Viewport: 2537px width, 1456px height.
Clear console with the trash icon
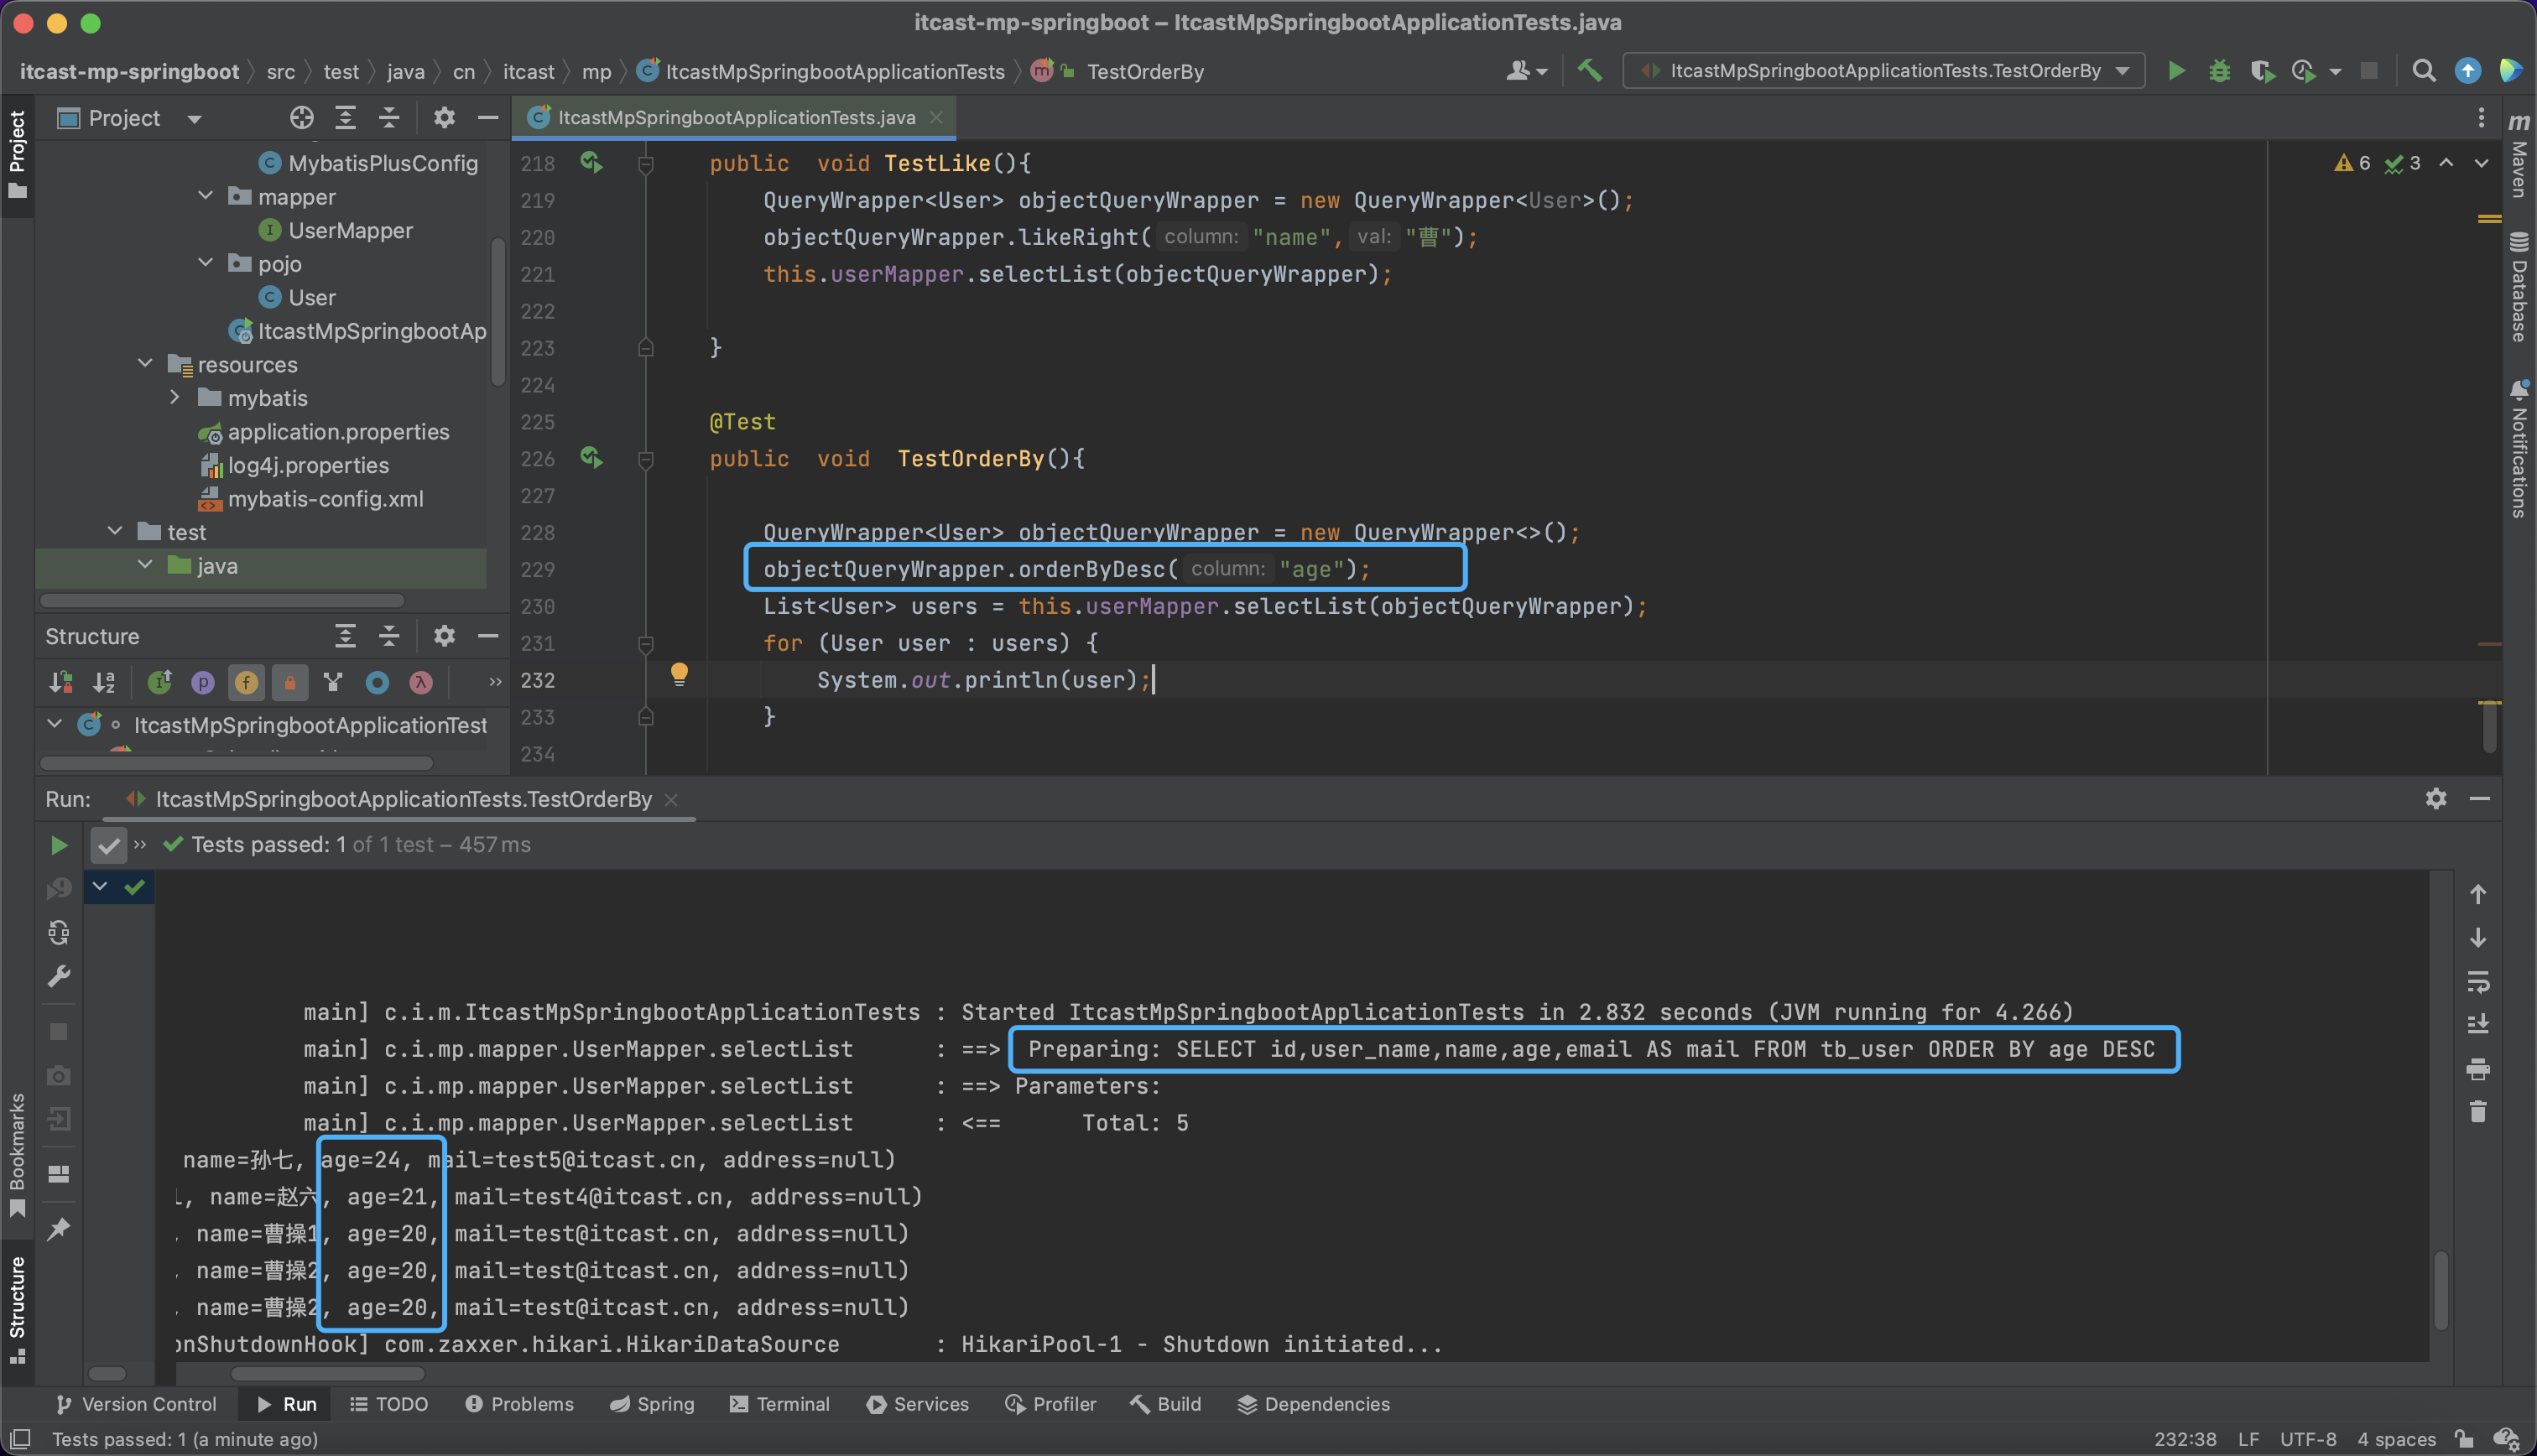coord(2478,1112)
